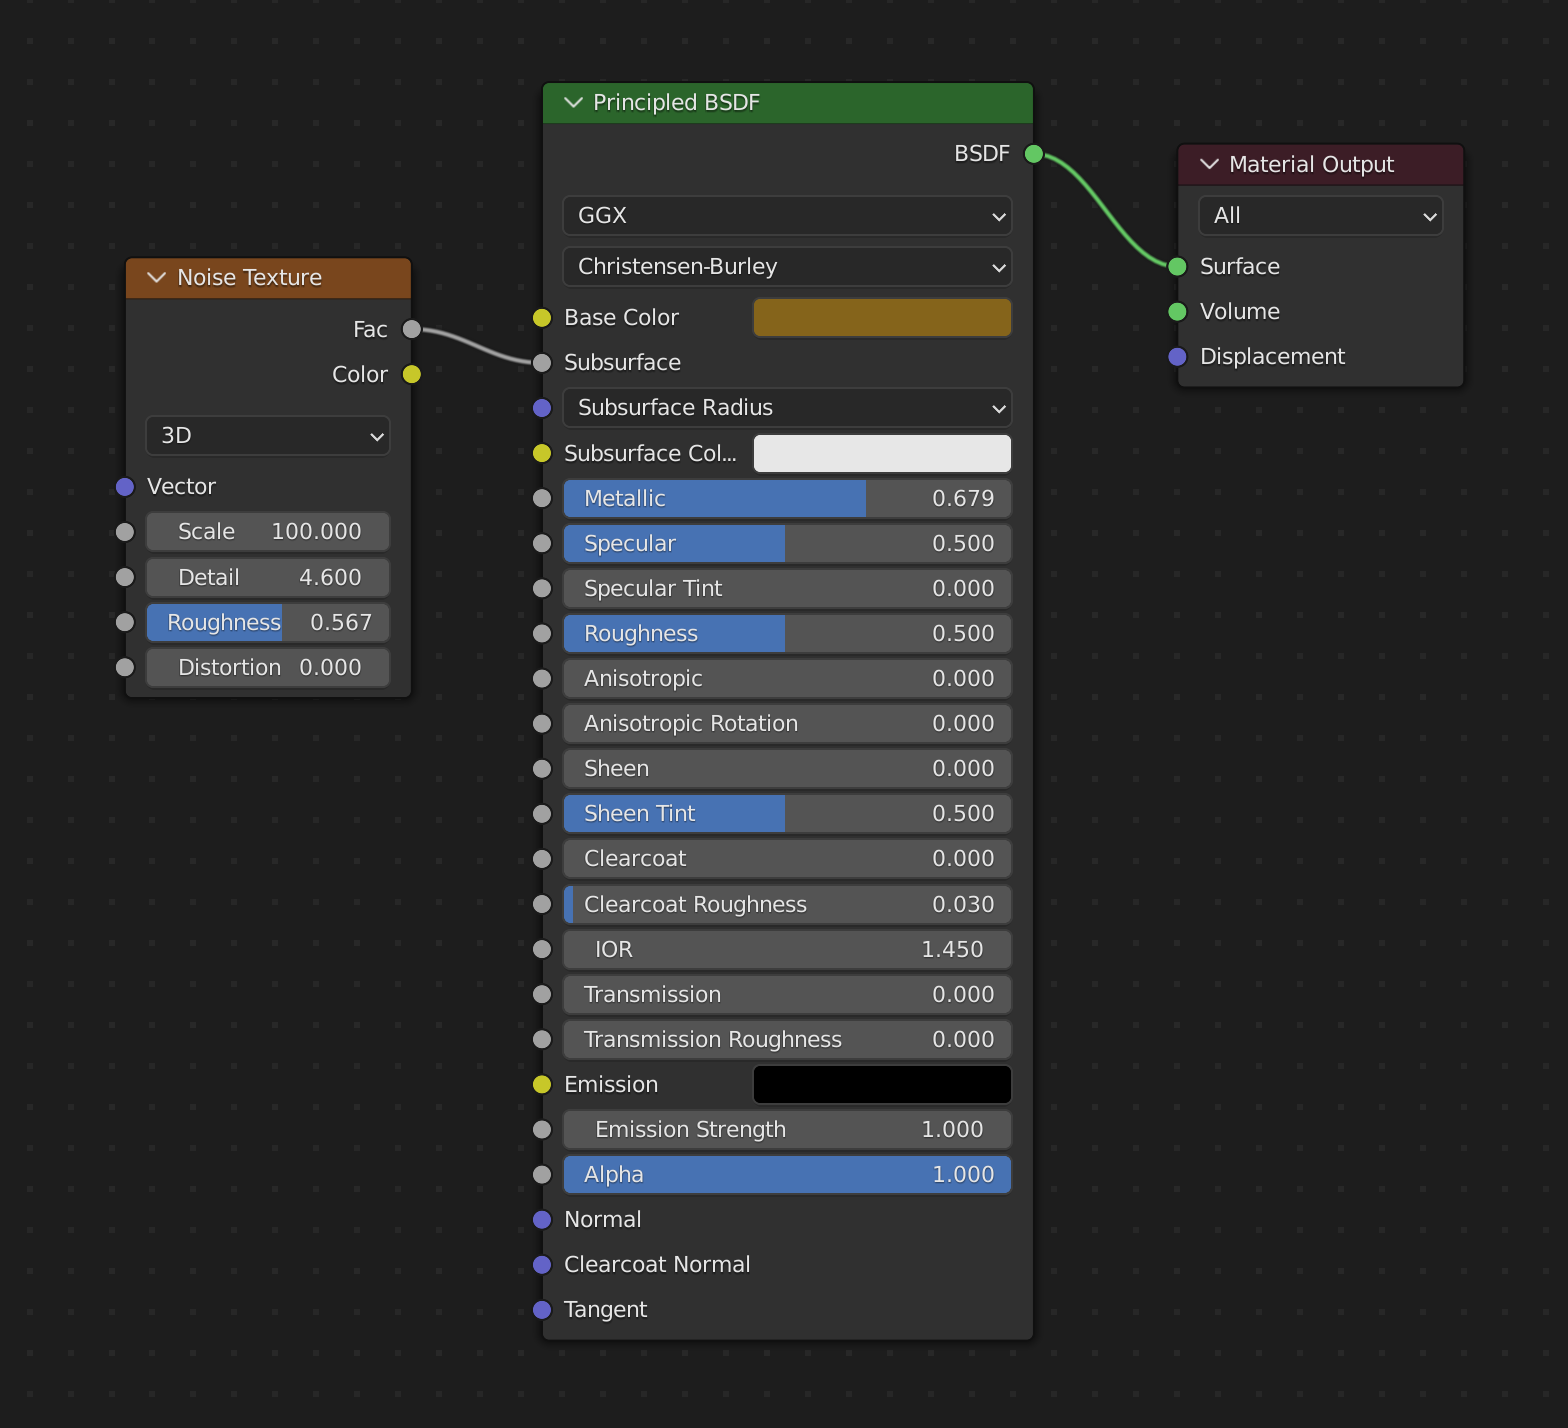Click the Noise Texture Scale value field

(x=268, y=532)
